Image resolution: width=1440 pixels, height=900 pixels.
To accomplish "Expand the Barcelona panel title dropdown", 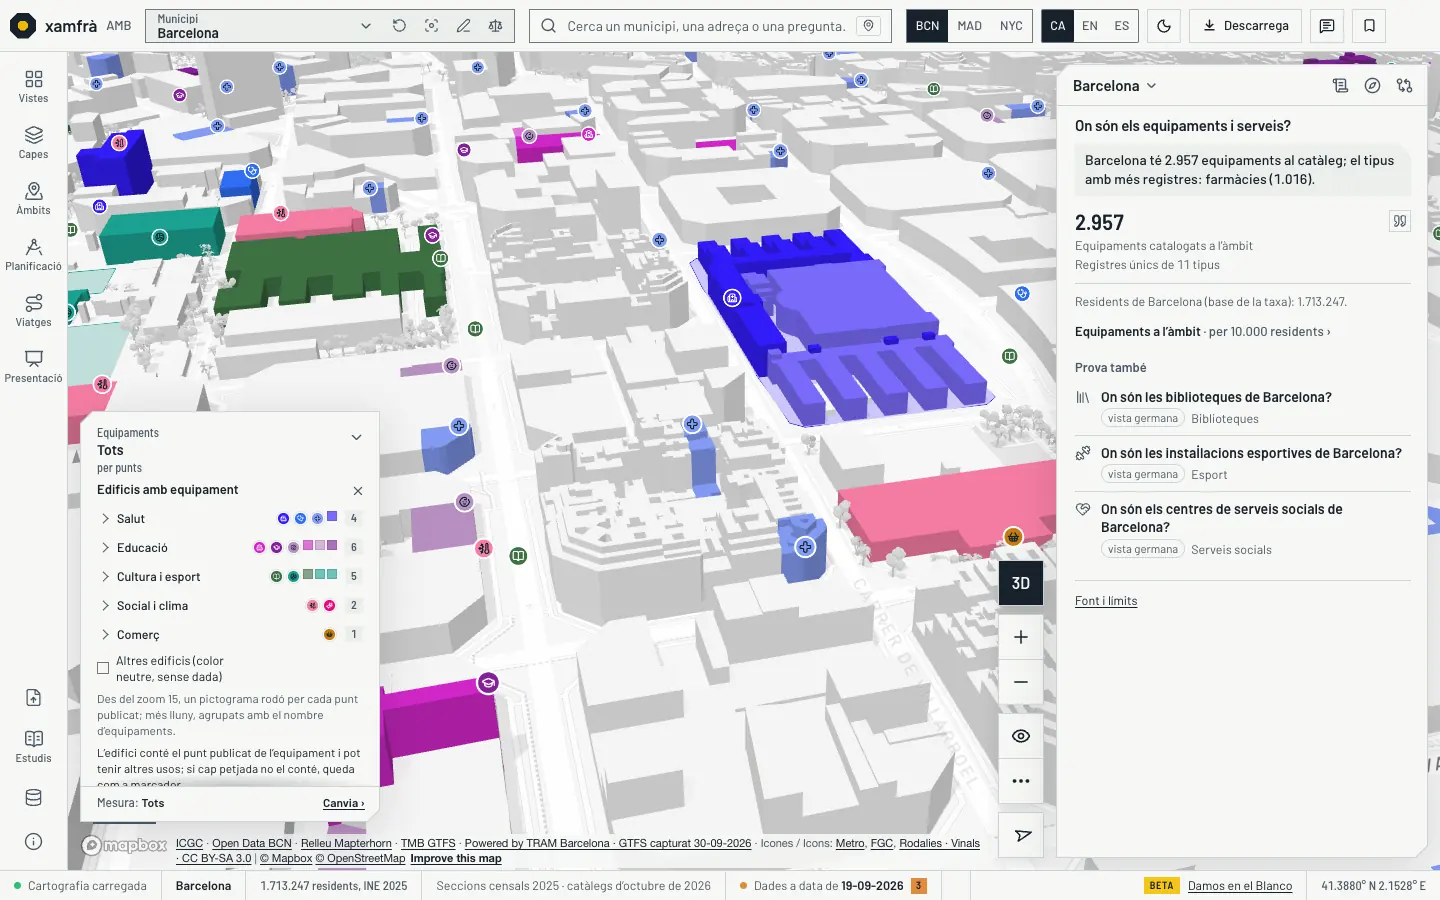I will pos(1114,86).
